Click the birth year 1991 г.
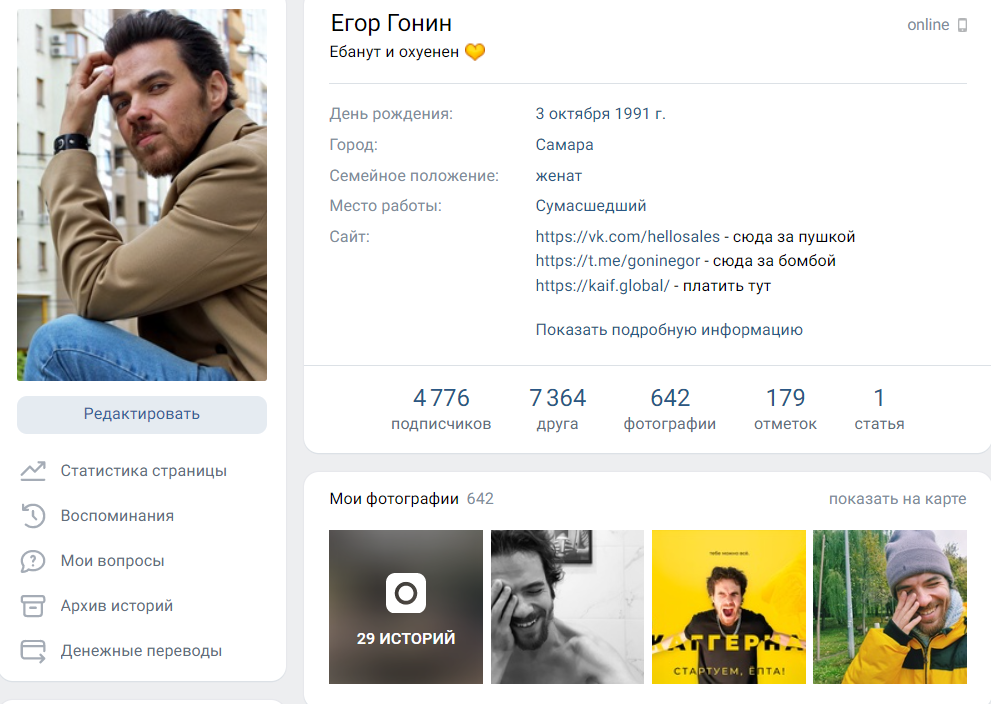The height and width of the screenshot is (704, 991). tap(640, 114)
